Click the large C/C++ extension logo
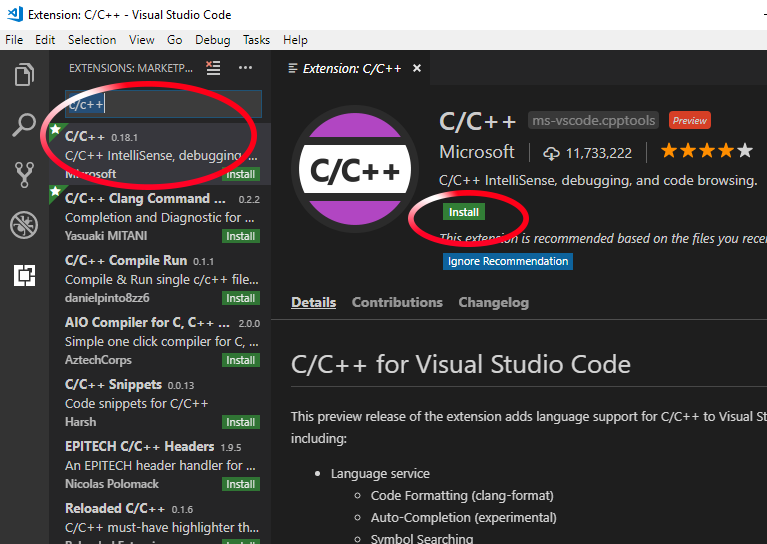This screenshot has width=767, height=544. (x=355, y=169)
